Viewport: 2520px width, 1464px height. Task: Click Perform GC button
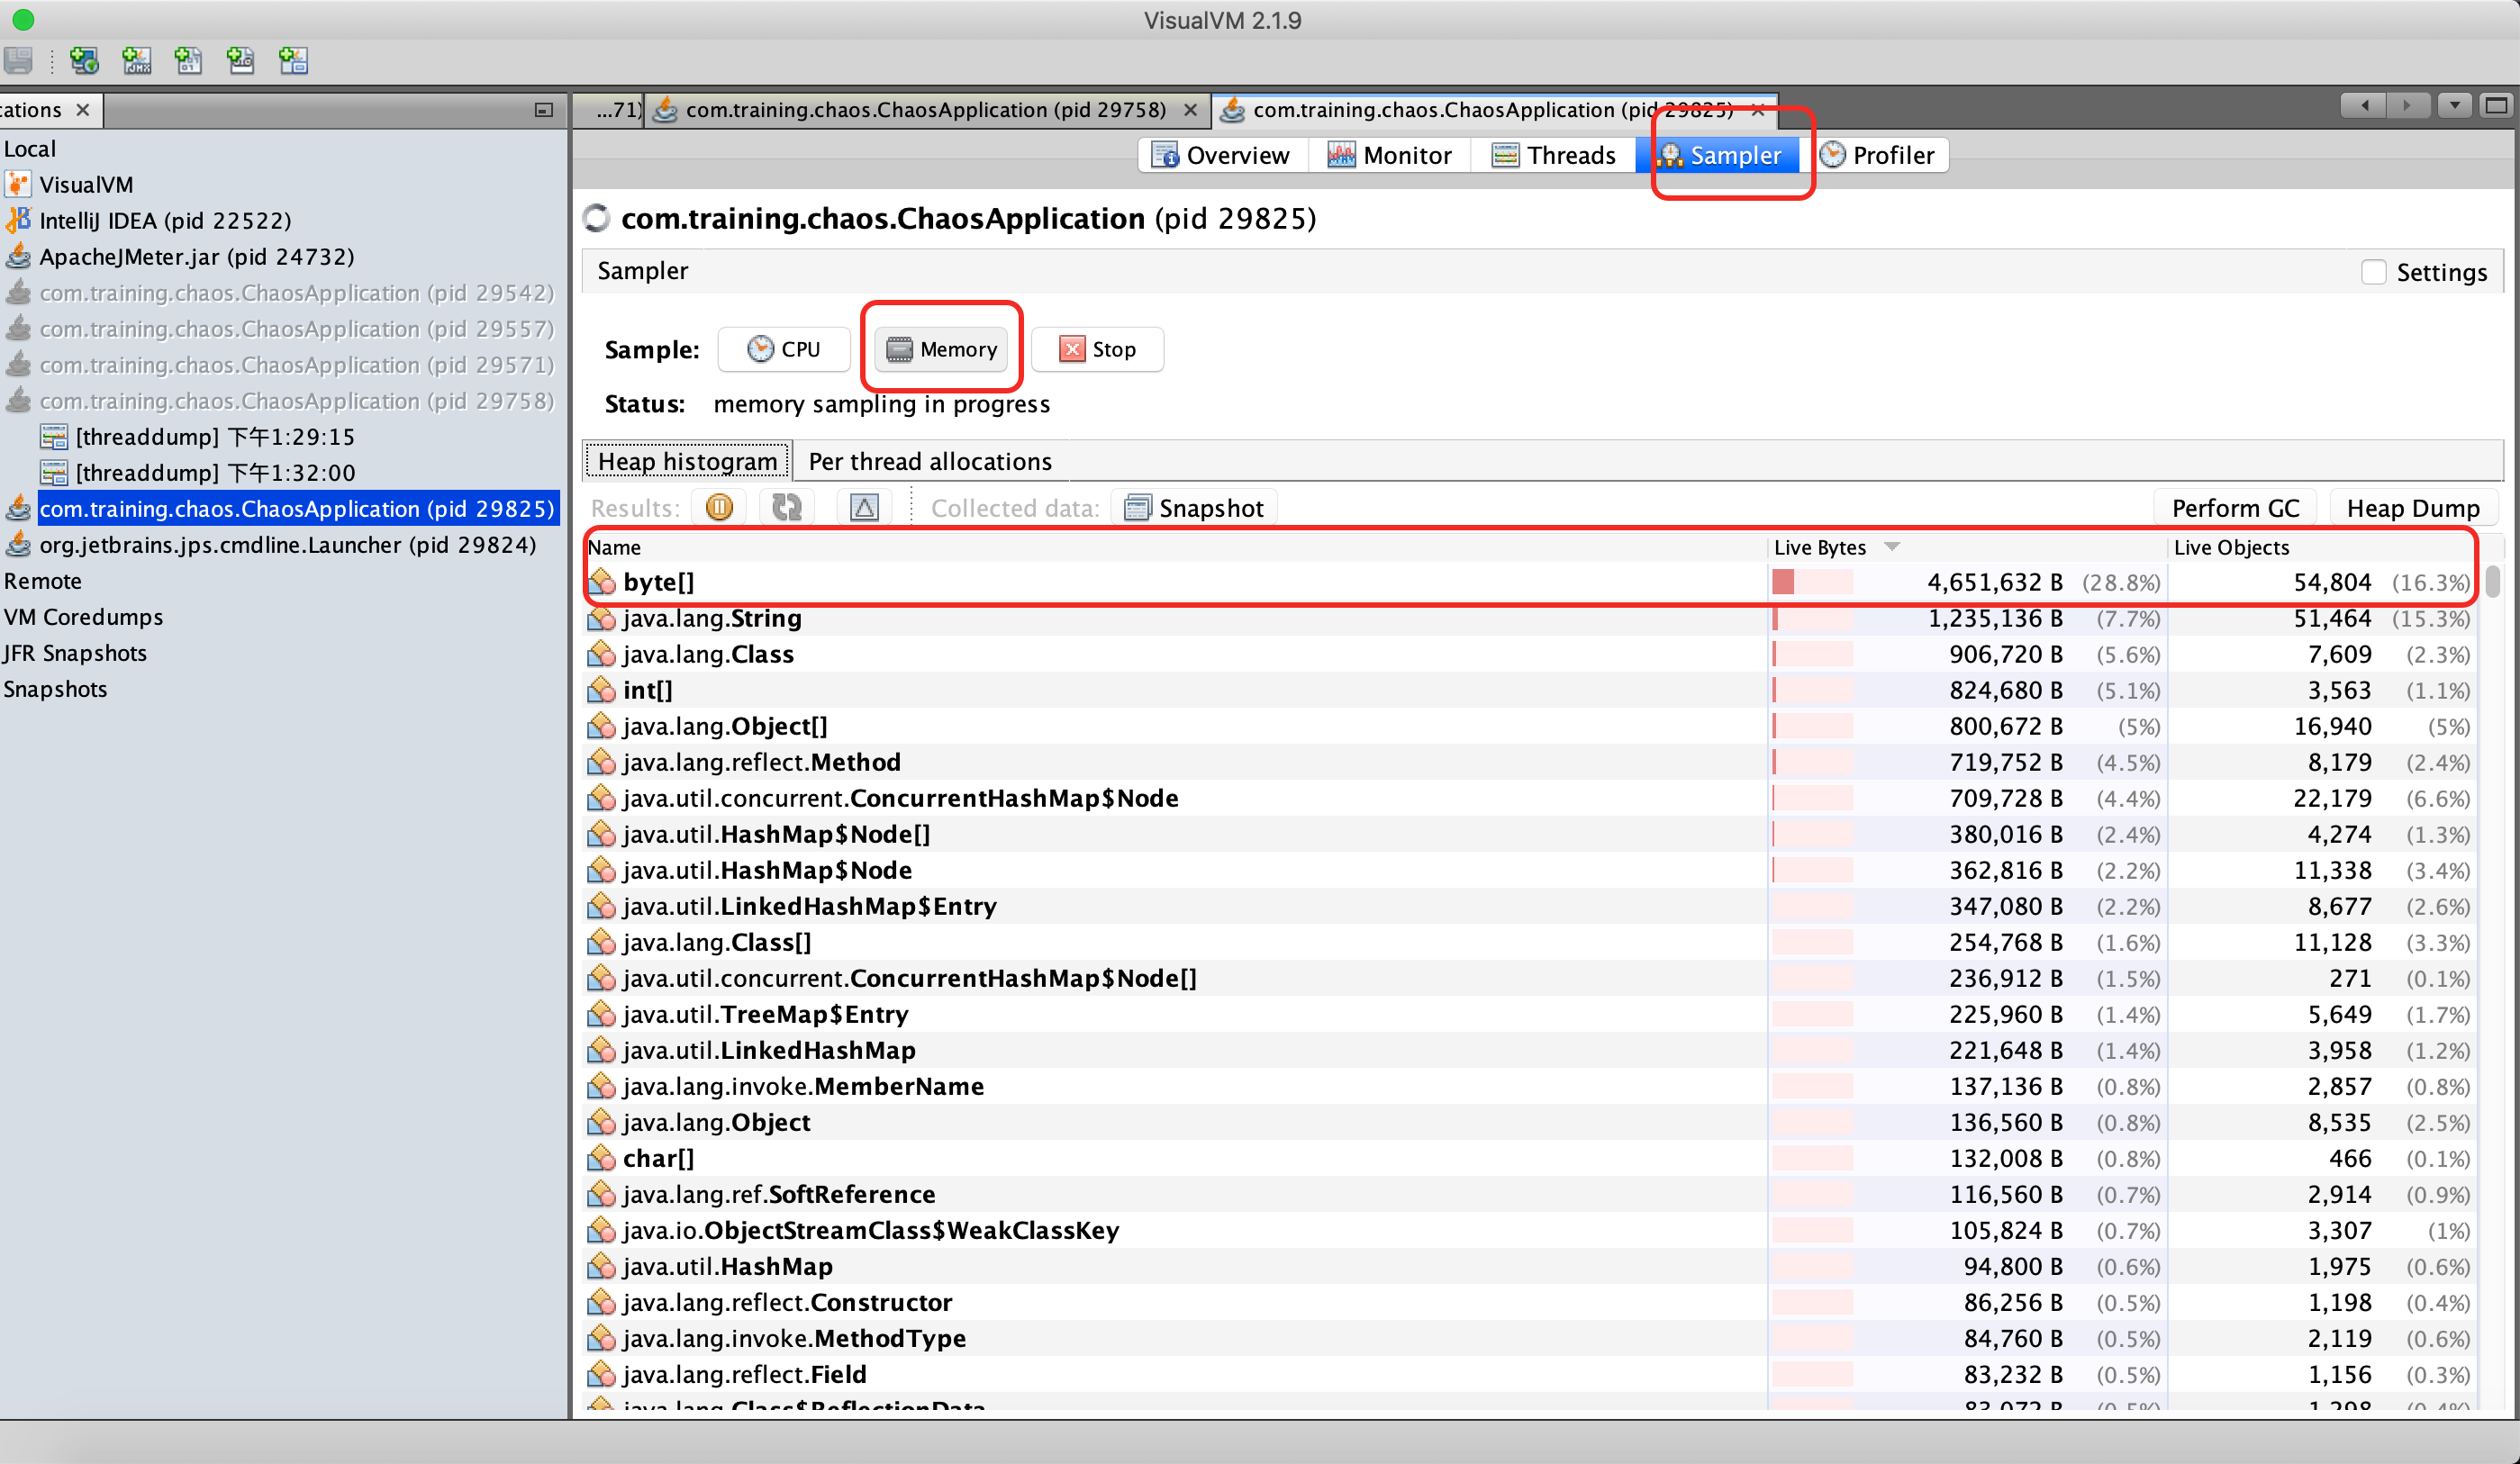tap(2235, 508)
